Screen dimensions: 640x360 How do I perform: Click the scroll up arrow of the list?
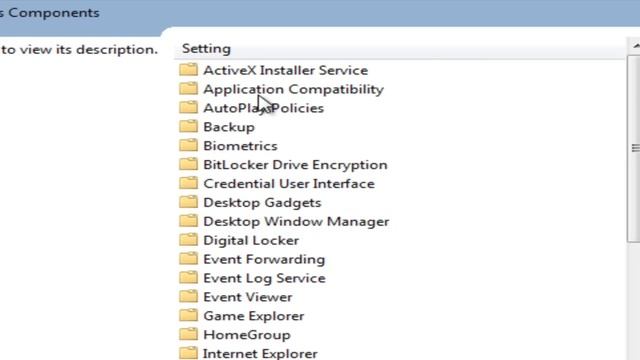coord(635,46)
